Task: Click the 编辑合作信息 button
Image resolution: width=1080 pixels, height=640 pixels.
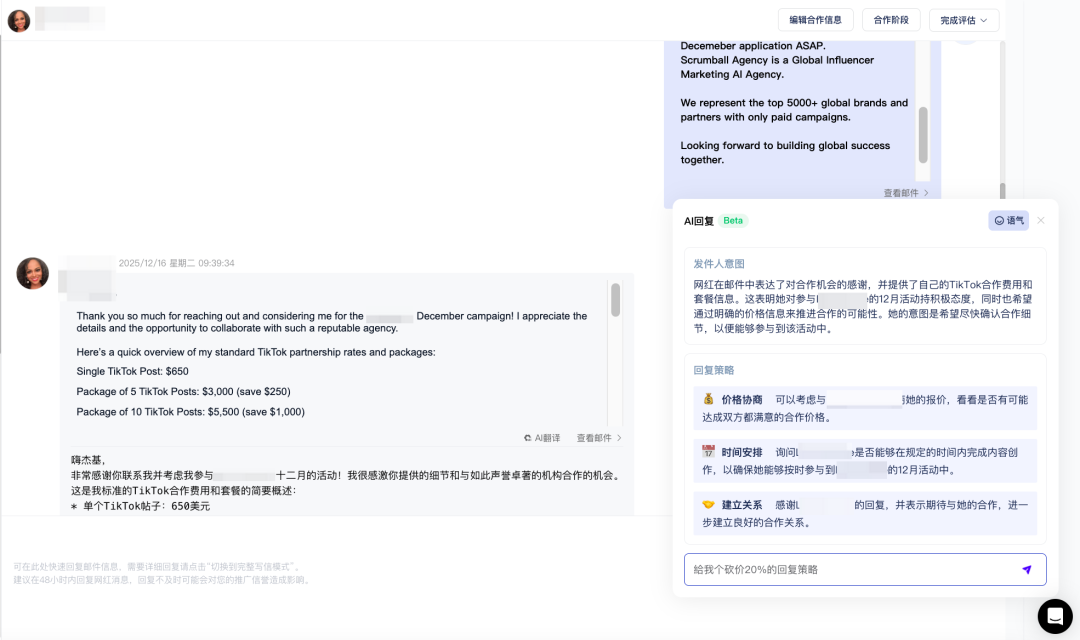Action: [815, 19]
